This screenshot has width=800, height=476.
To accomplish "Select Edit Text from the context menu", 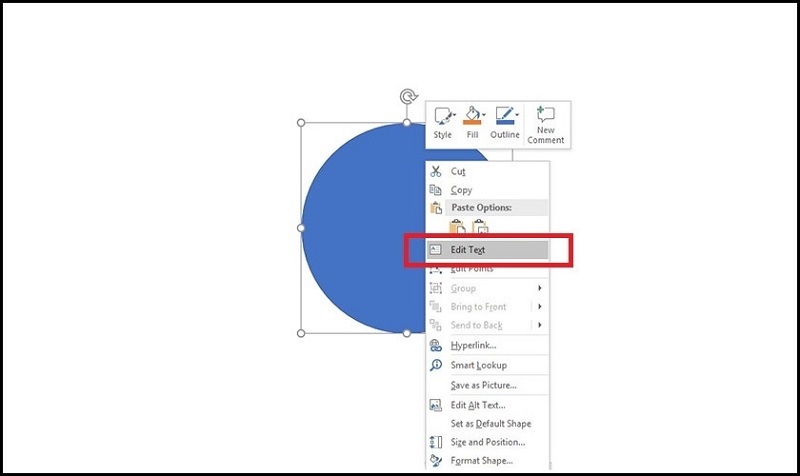I will (468, 250).
